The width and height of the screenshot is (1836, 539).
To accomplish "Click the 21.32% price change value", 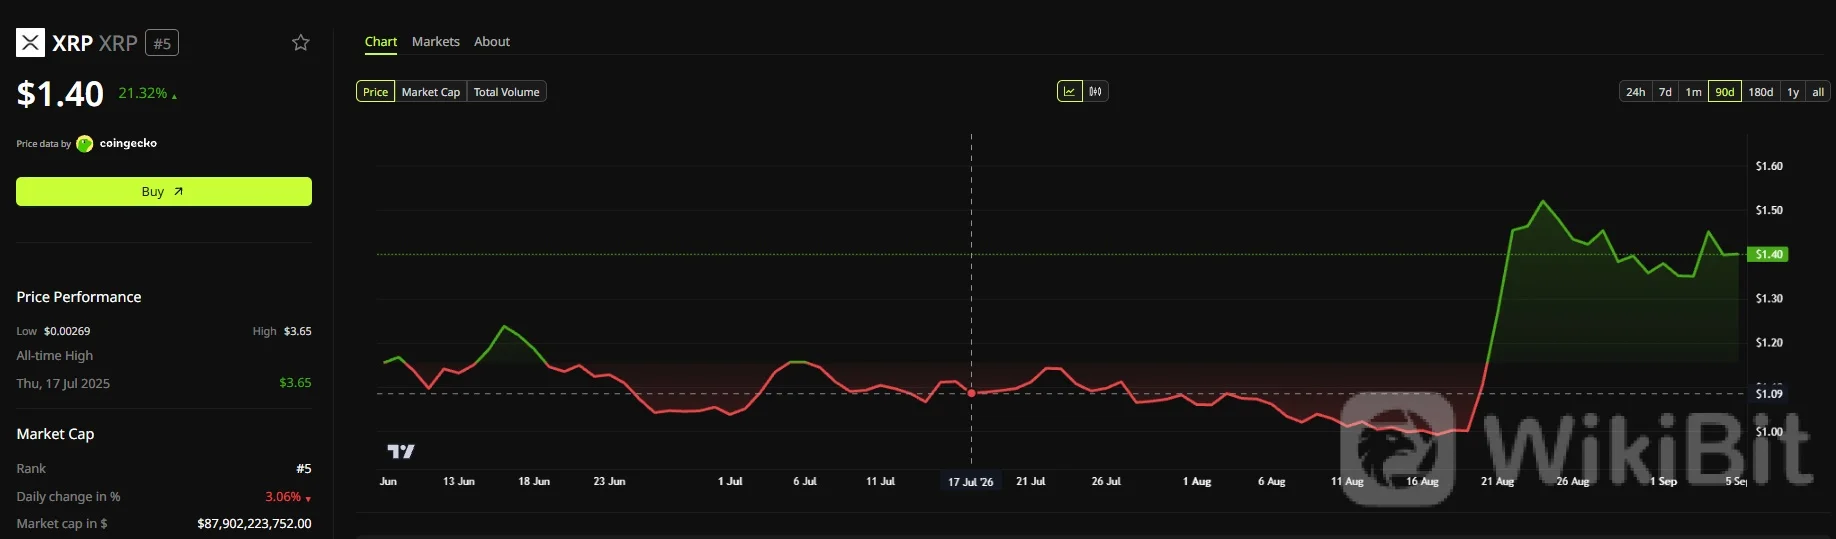I will 143,93.
